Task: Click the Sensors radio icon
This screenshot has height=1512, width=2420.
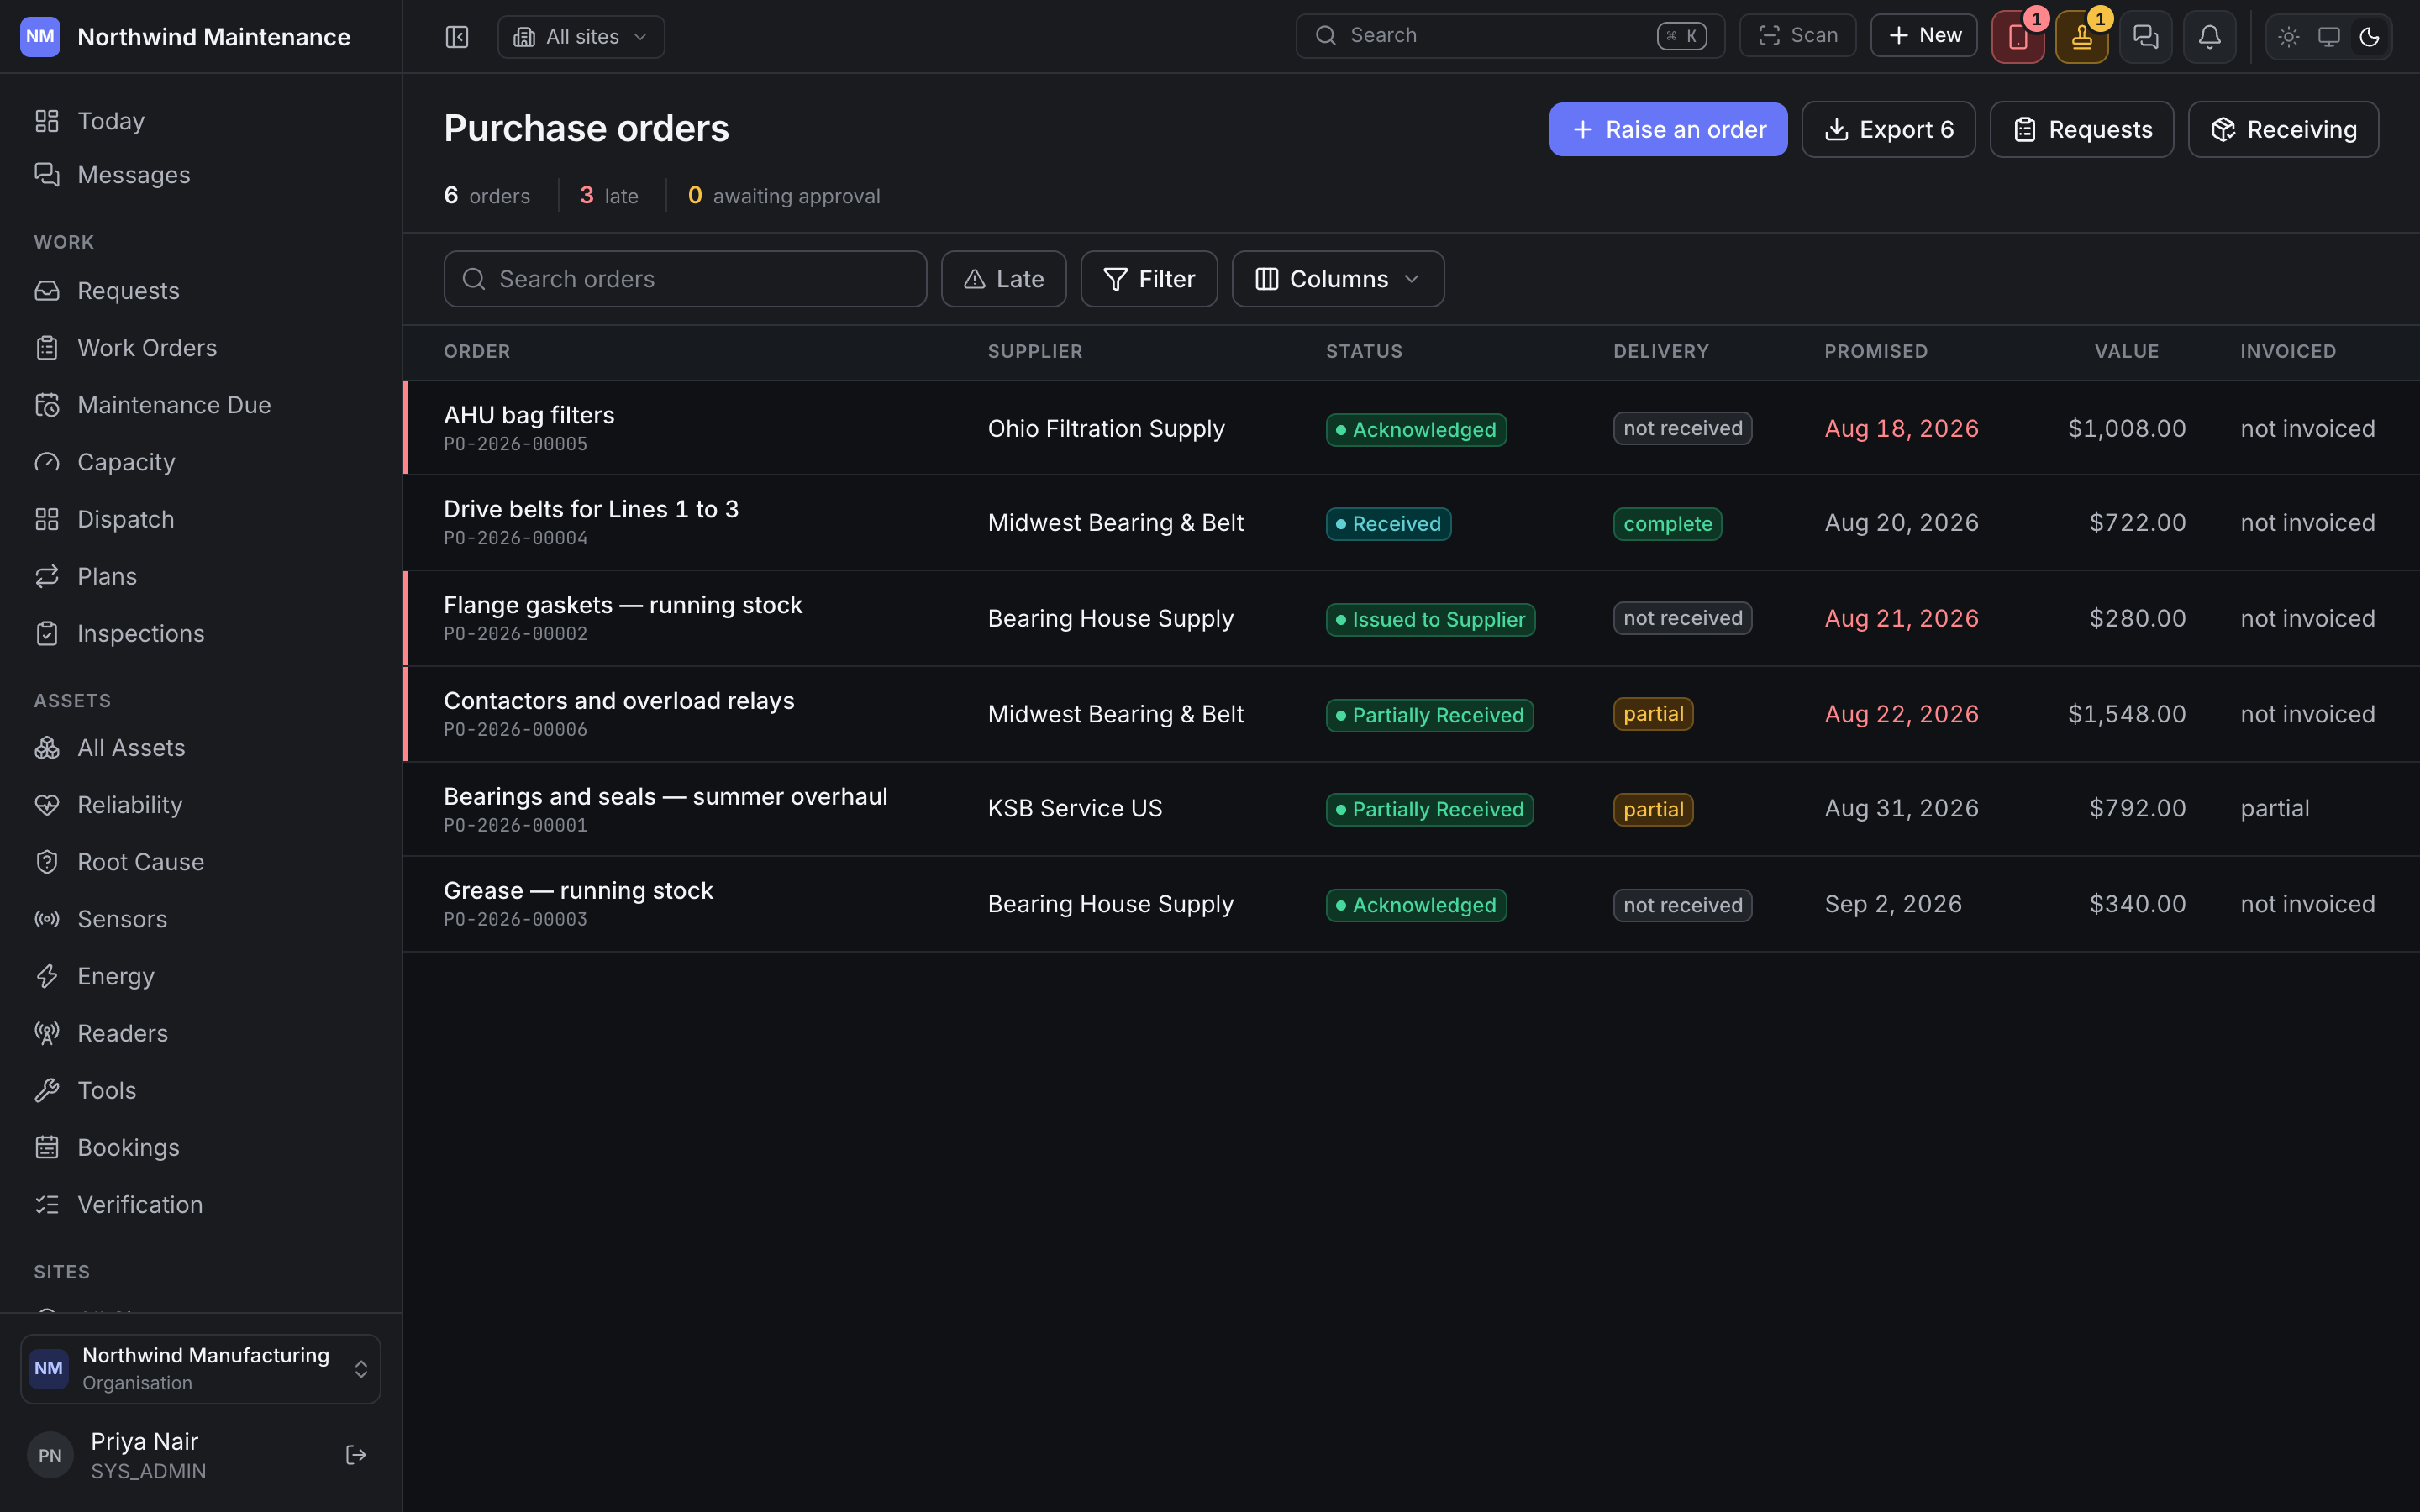Action: 47,919
